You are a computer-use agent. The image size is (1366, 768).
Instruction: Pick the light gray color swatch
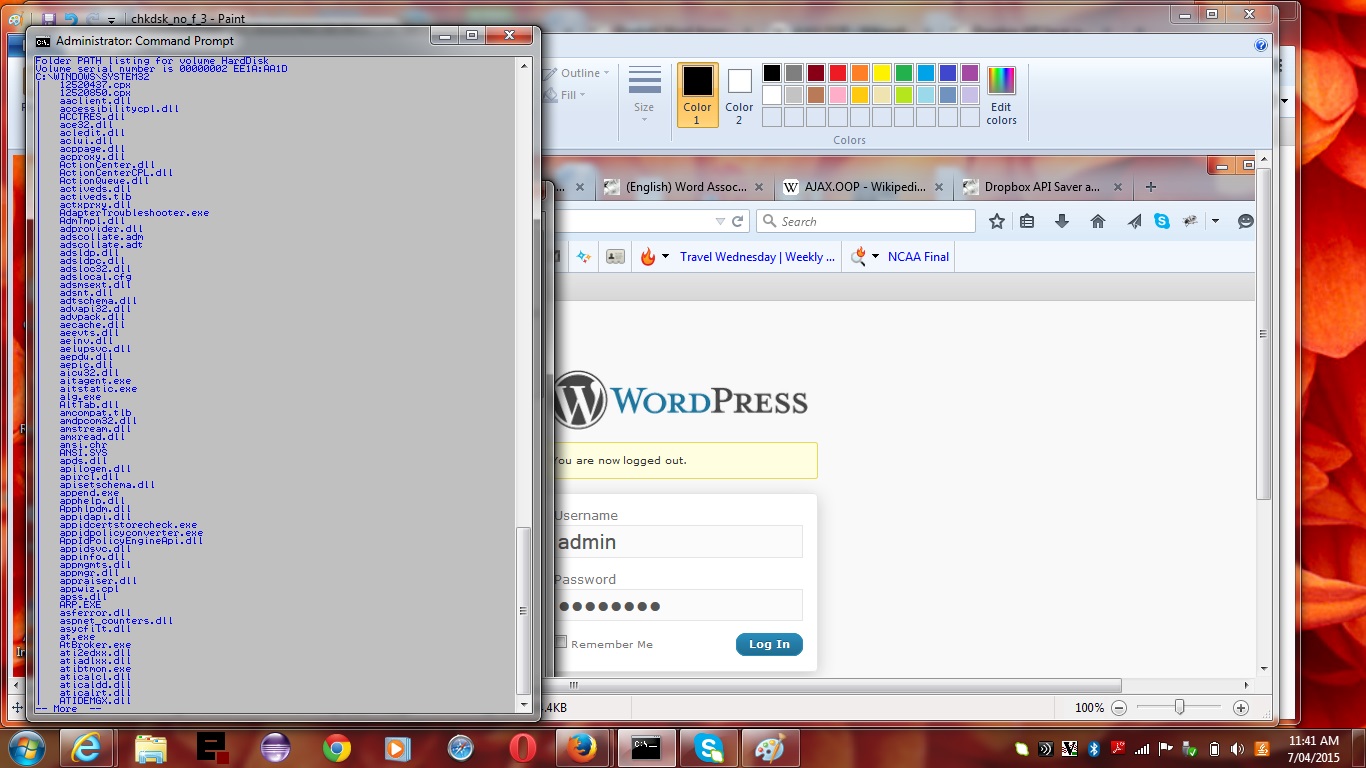[x=793, y=95]
